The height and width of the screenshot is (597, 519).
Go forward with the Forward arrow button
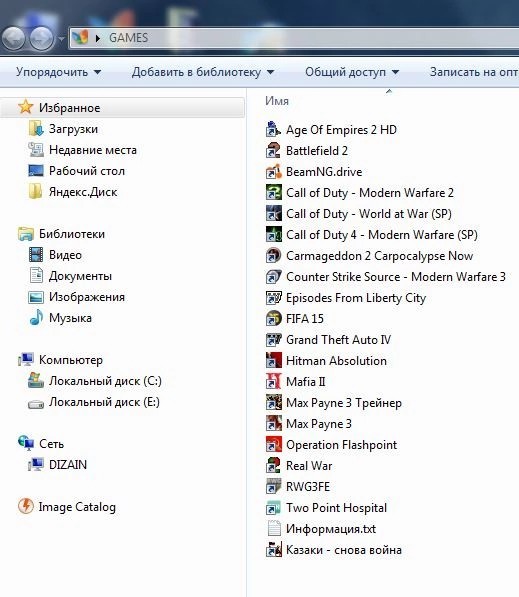[x=42, y=38]
